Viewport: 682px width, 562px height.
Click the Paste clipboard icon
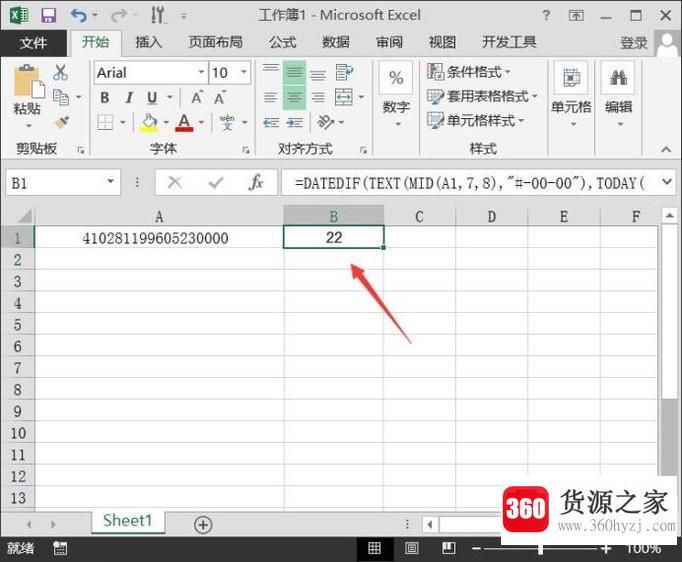coord(29,81)
